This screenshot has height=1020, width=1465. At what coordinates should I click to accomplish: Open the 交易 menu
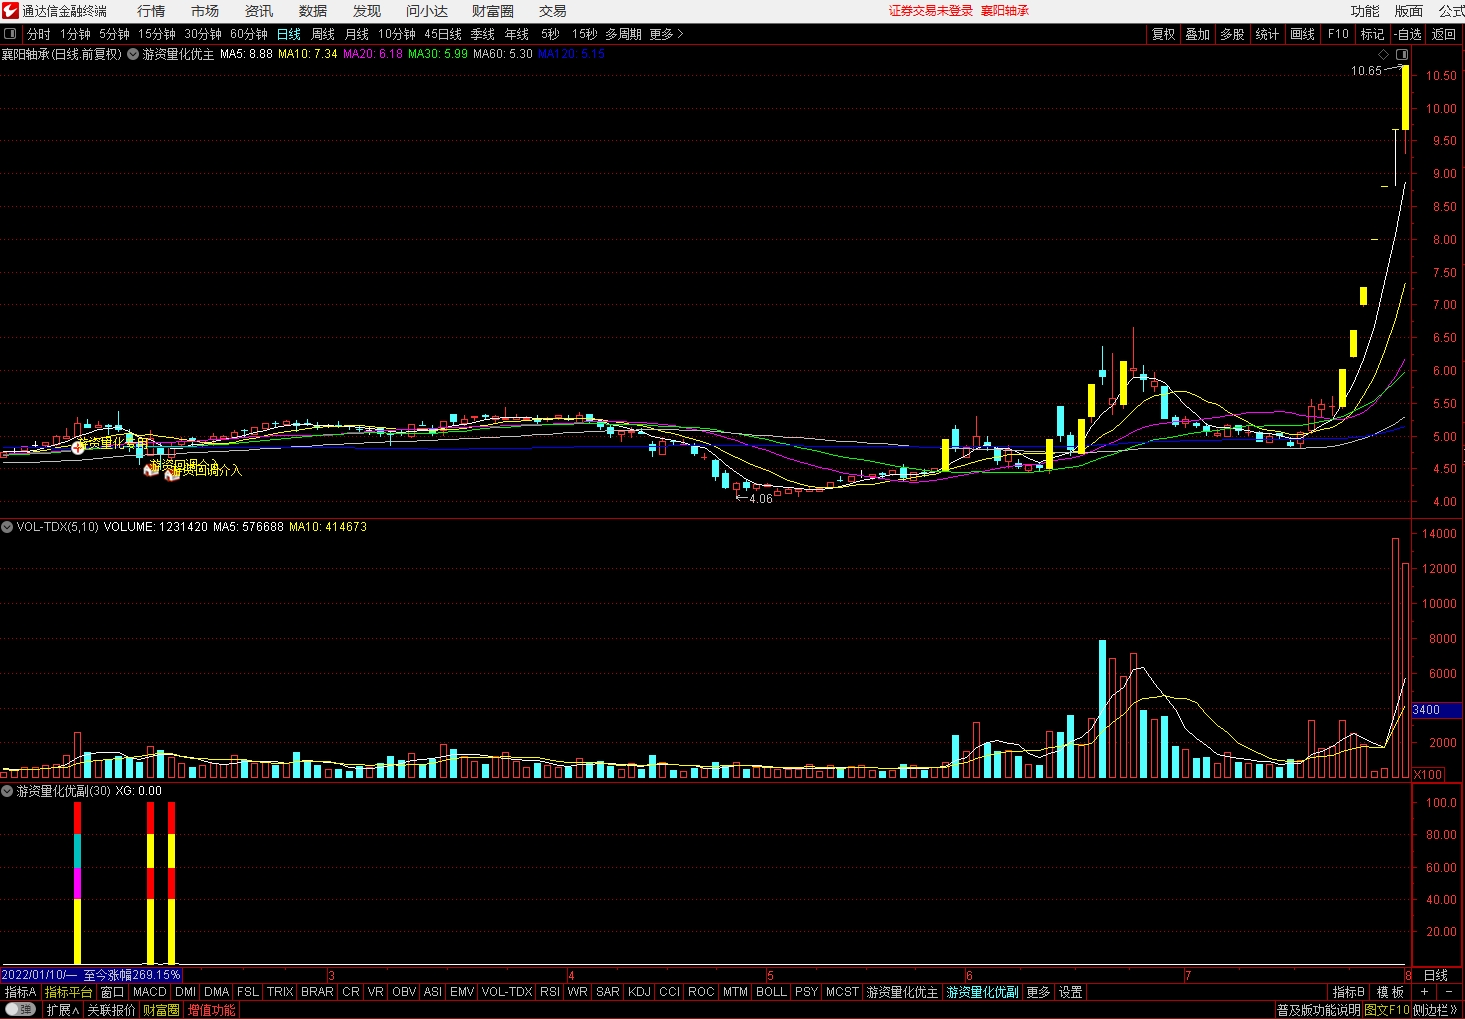click(553, 11)
